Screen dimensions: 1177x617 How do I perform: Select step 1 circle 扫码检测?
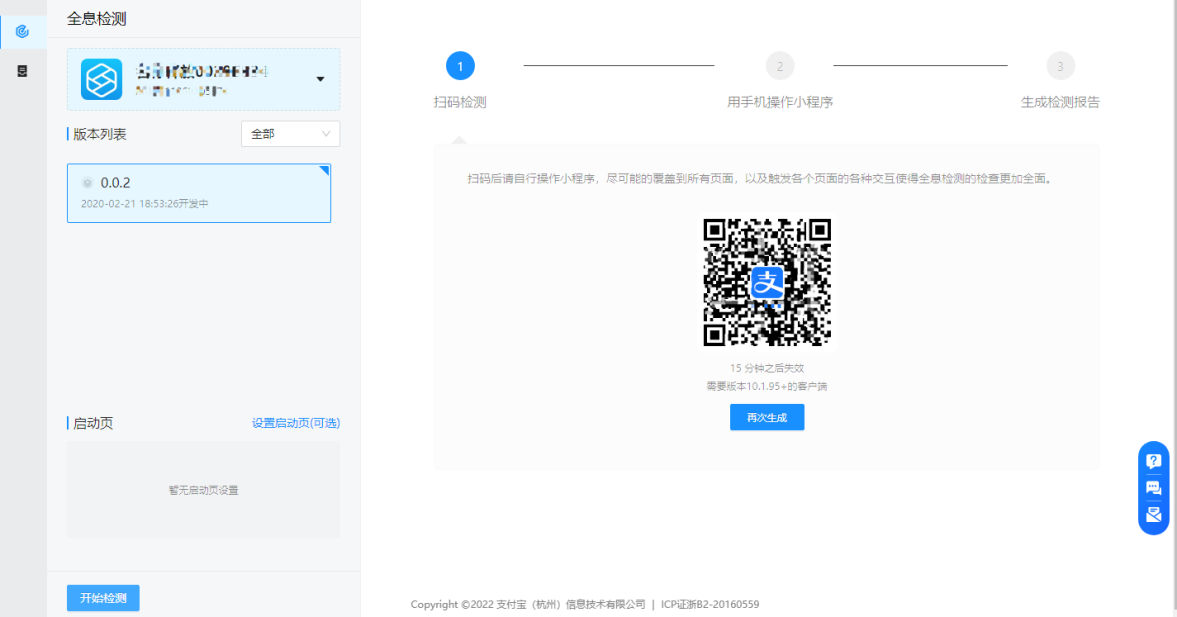[460, 66]
